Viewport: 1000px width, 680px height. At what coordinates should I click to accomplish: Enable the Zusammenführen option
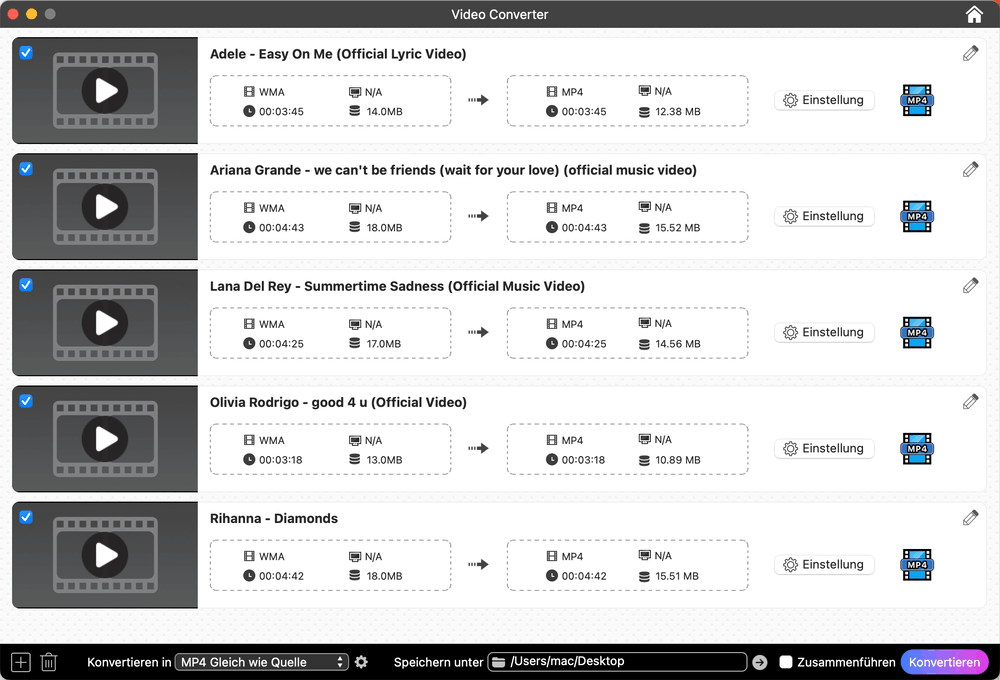click(786, 661)
